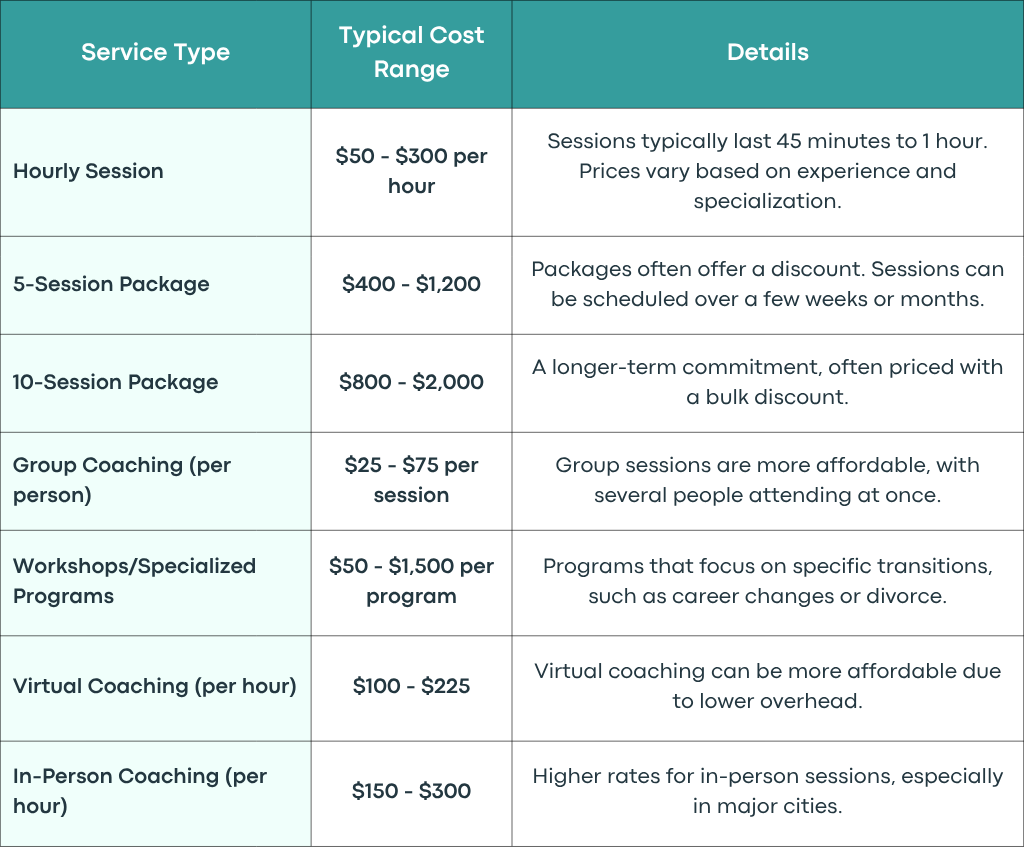Select the Group Coaching (per person) label
The height and width of the screenshot is (847, 1024).
coord(122,480)
